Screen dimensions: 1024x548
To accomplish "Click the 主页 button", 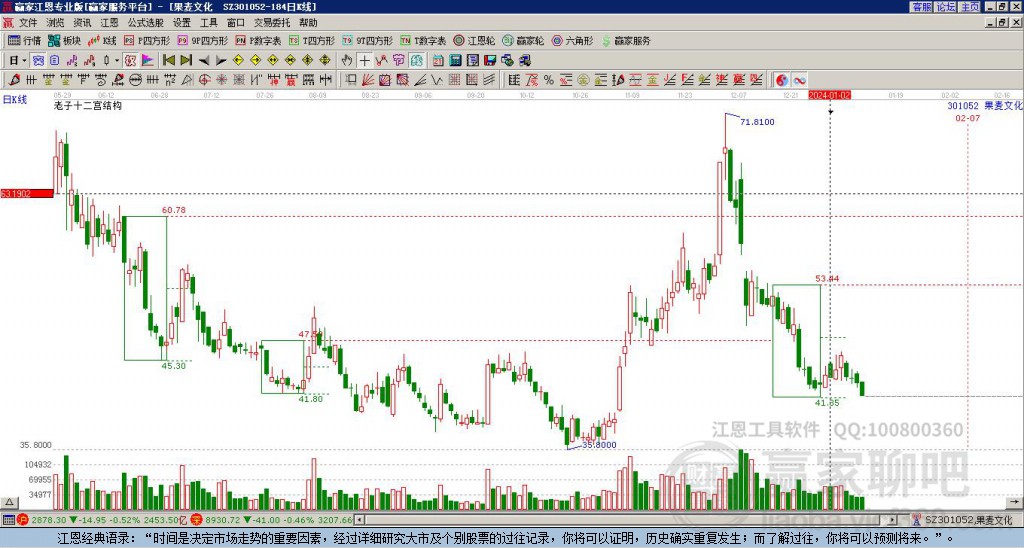I will [x=970, y=7].
